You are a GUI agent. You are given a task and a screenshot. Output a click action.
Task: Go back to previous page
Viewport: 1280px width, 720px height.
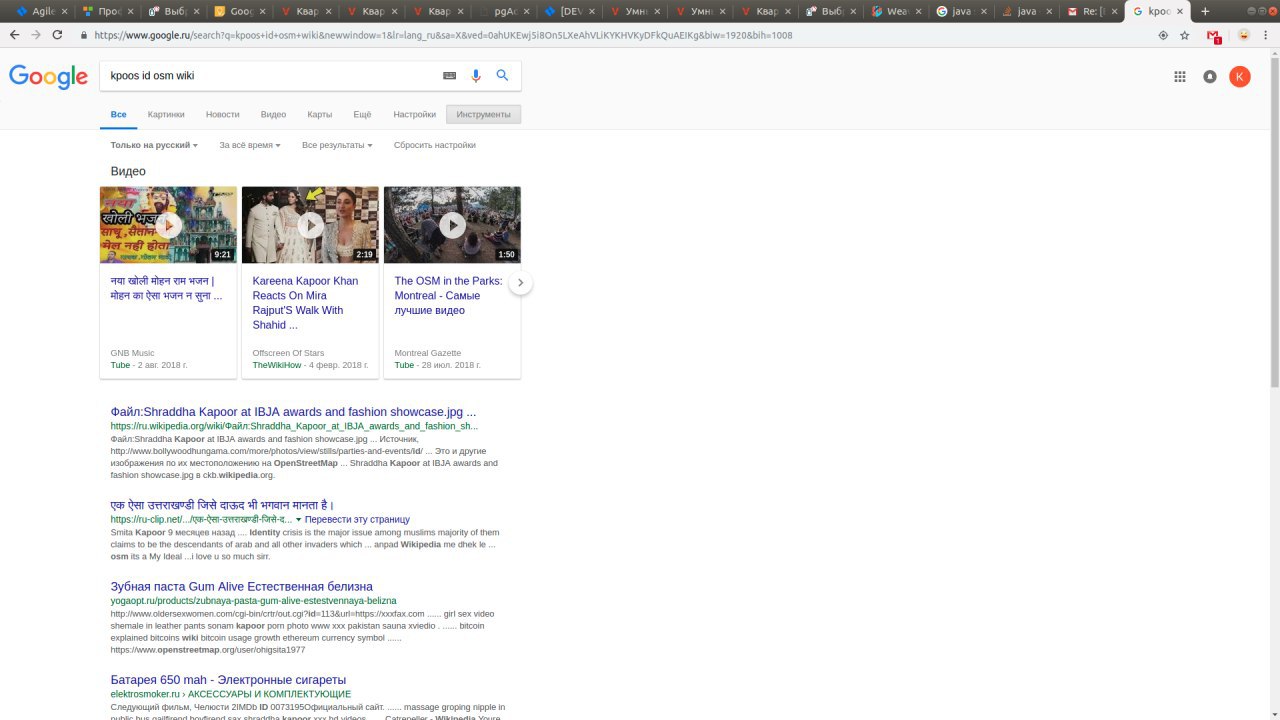click(14, 34)
